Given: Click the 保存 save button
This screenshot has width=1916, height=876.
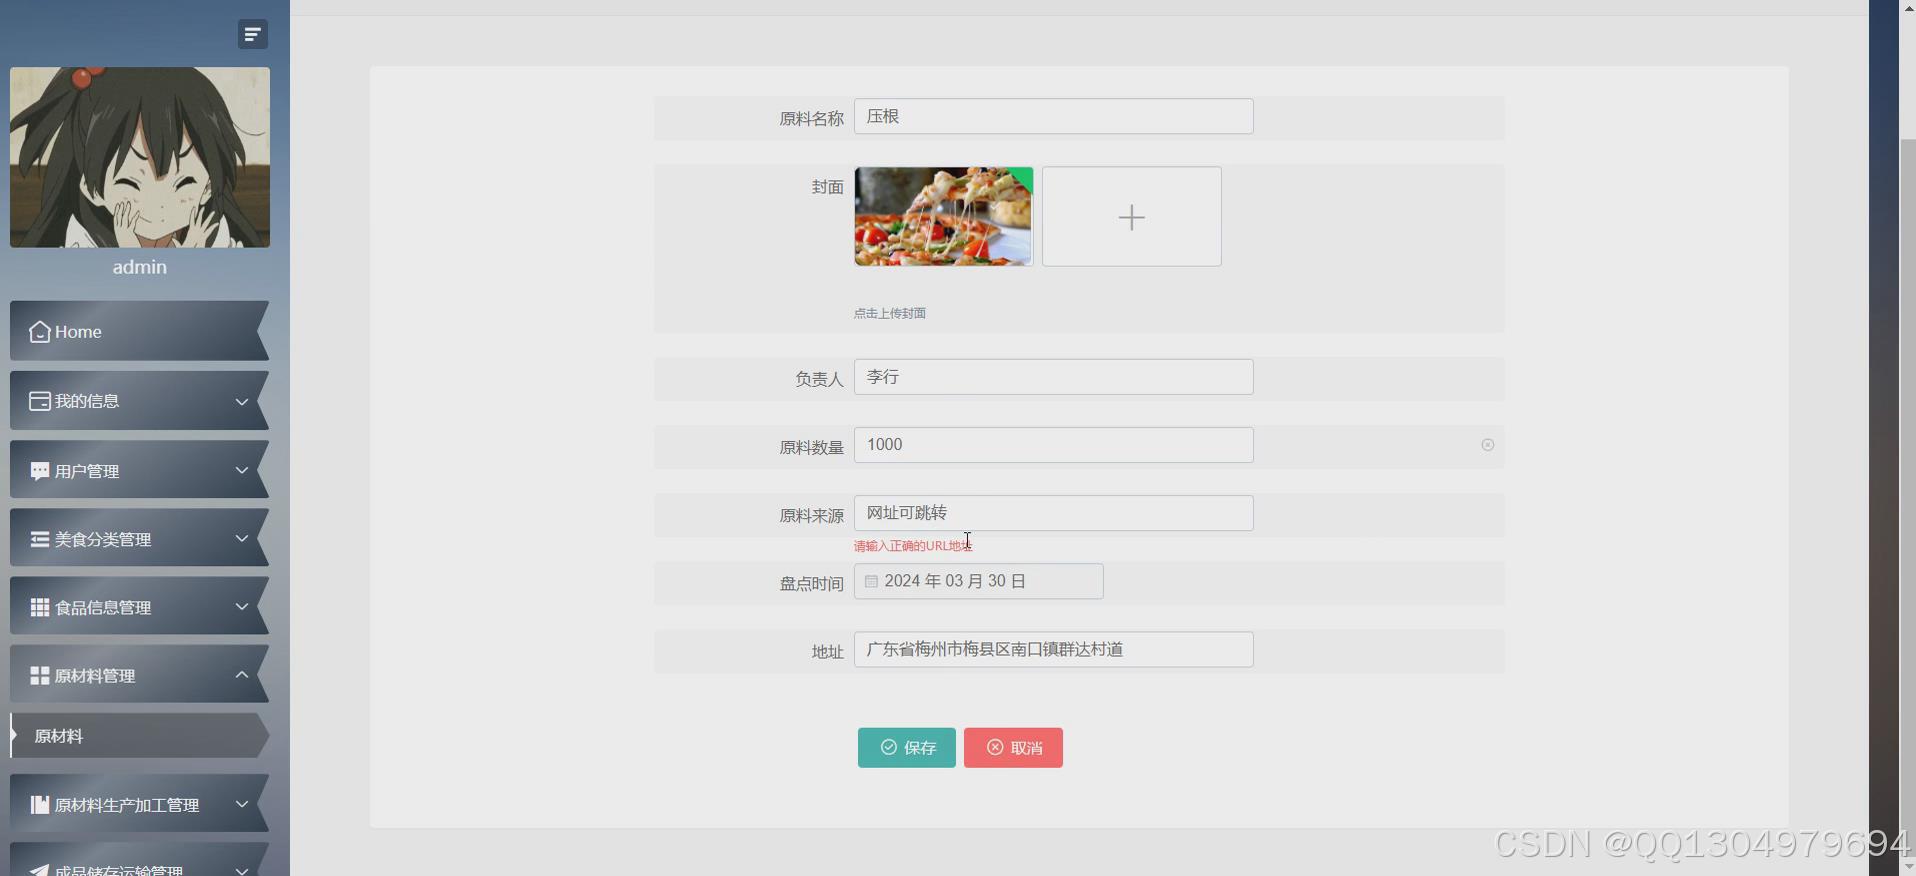Looking at the screenshot, I should pyautogui.click(x=906, y=748).
